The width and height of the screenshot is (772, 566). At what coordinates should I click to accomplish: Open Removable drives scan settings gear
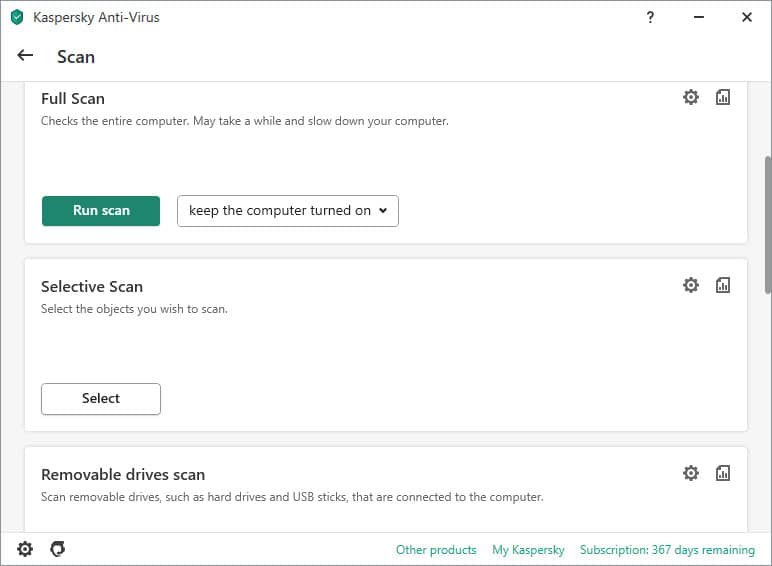pos(691,473)
